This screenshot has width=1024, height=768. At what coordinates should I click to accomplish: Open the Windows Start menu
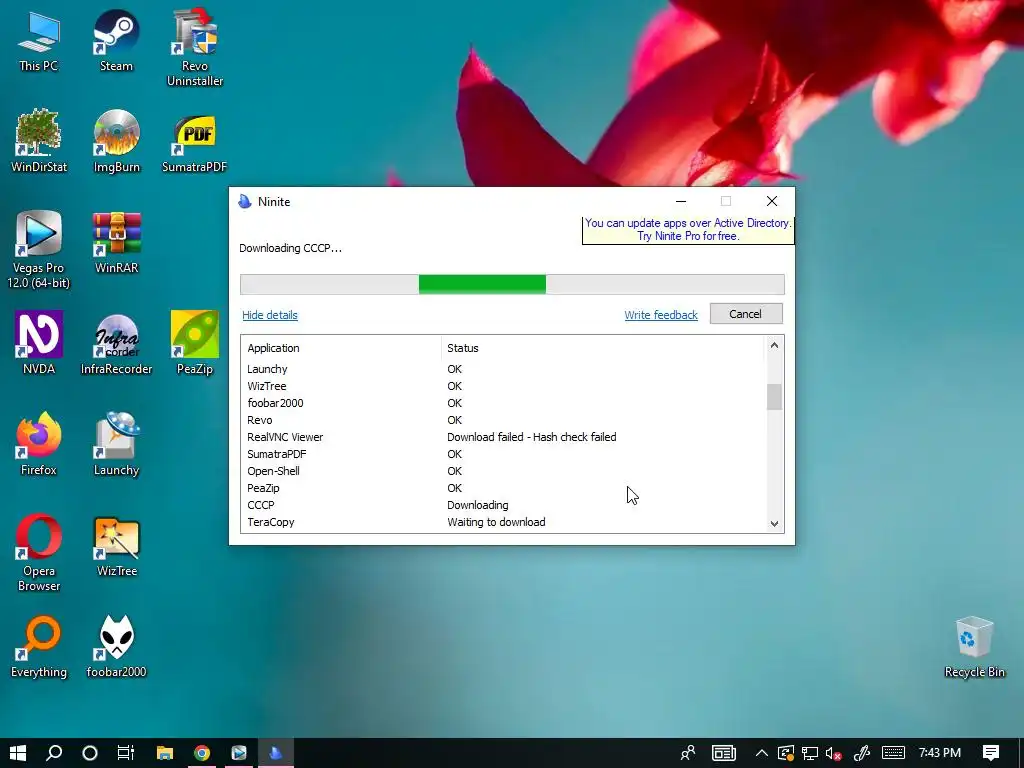tap(18, 753)
